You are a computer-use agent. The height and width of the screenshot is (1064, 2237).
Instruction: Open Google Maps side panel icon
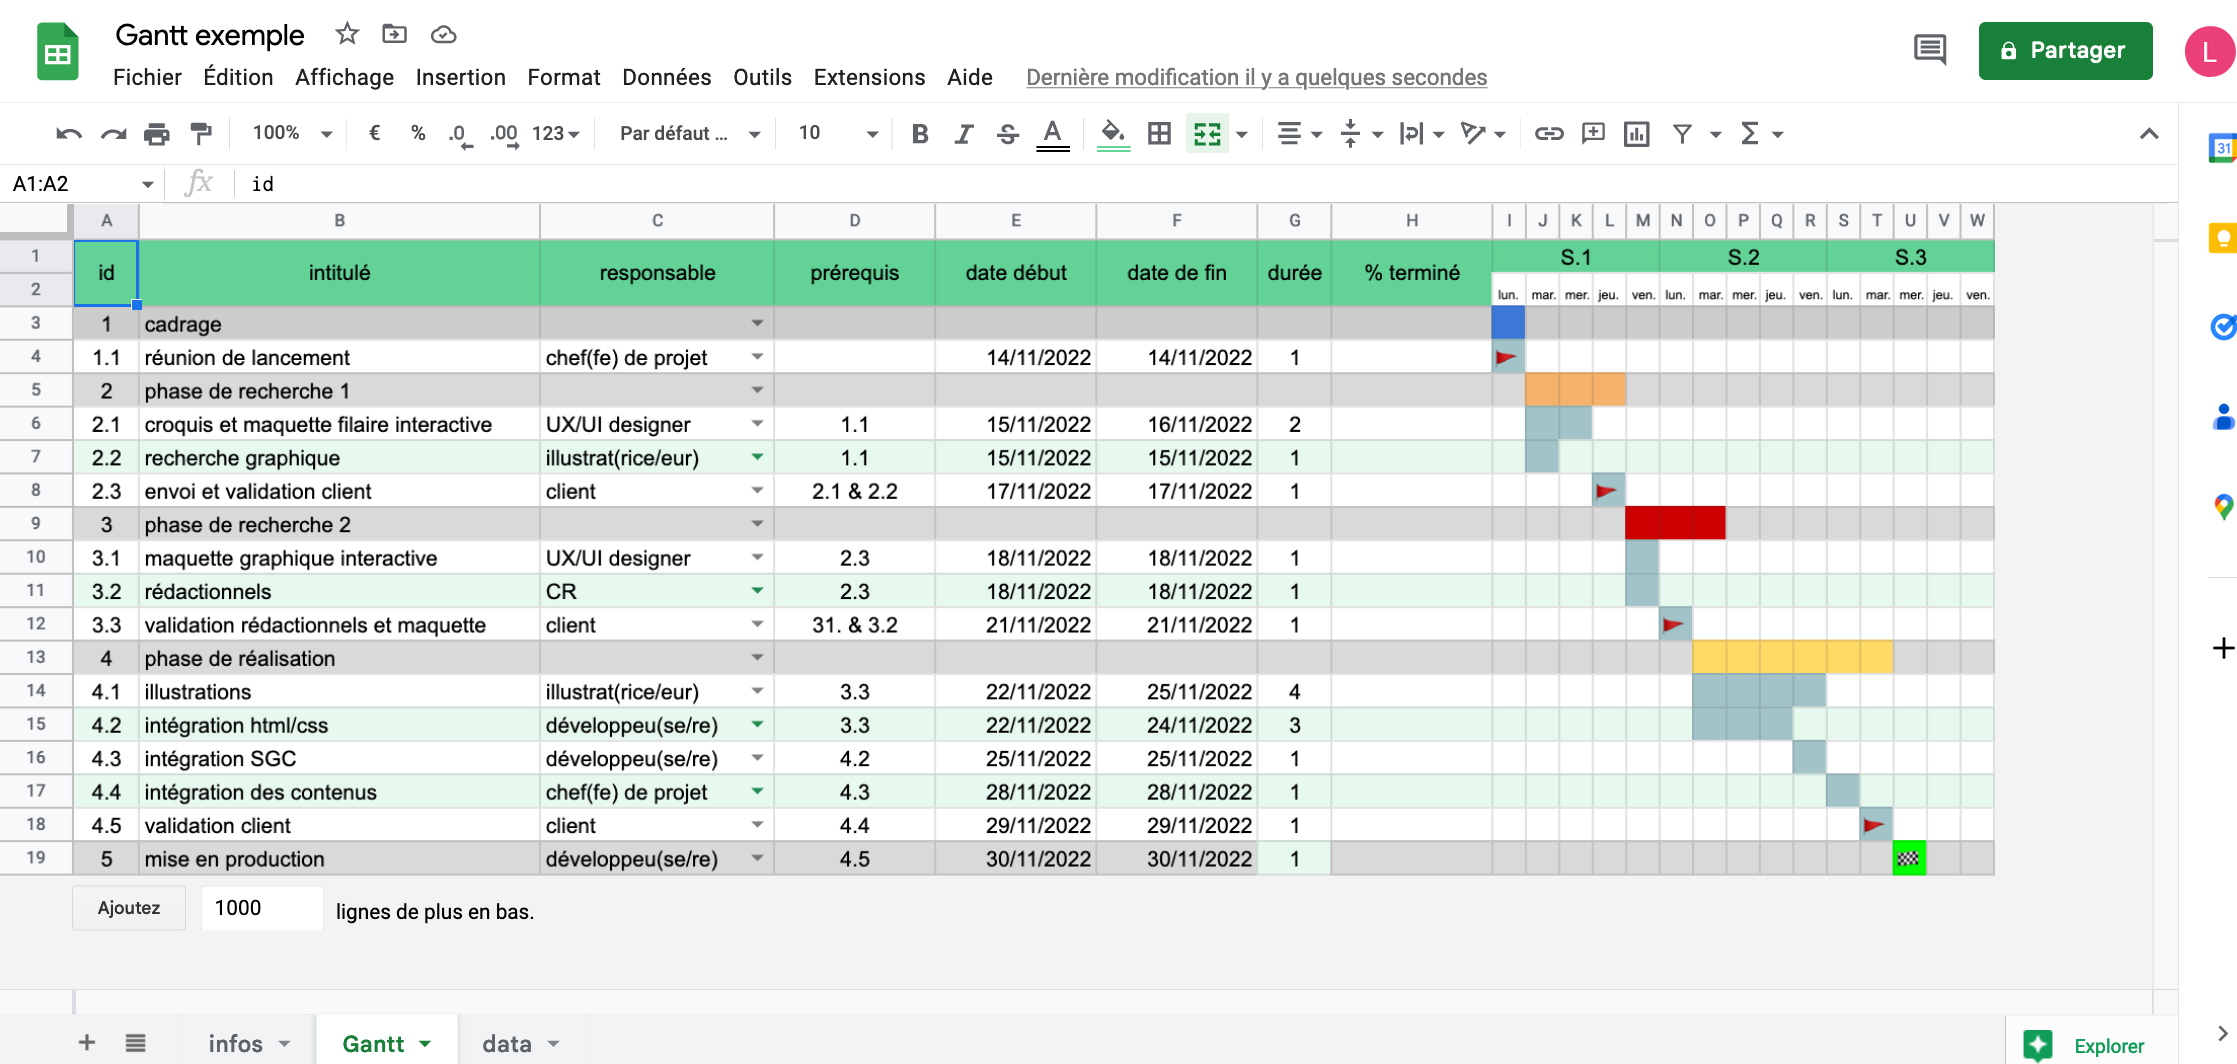click(2221, 507)
